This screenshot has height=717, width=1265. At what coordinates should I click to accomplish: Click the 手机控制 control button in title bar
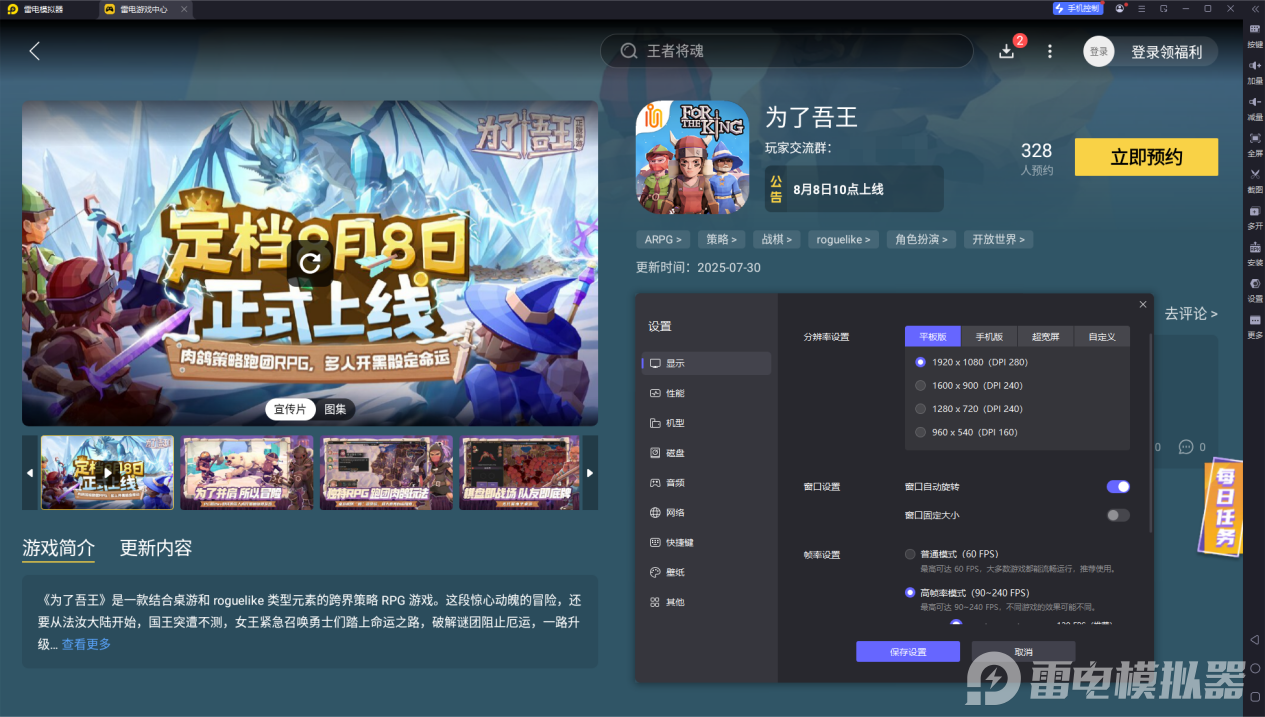[x=1077, y=8]
